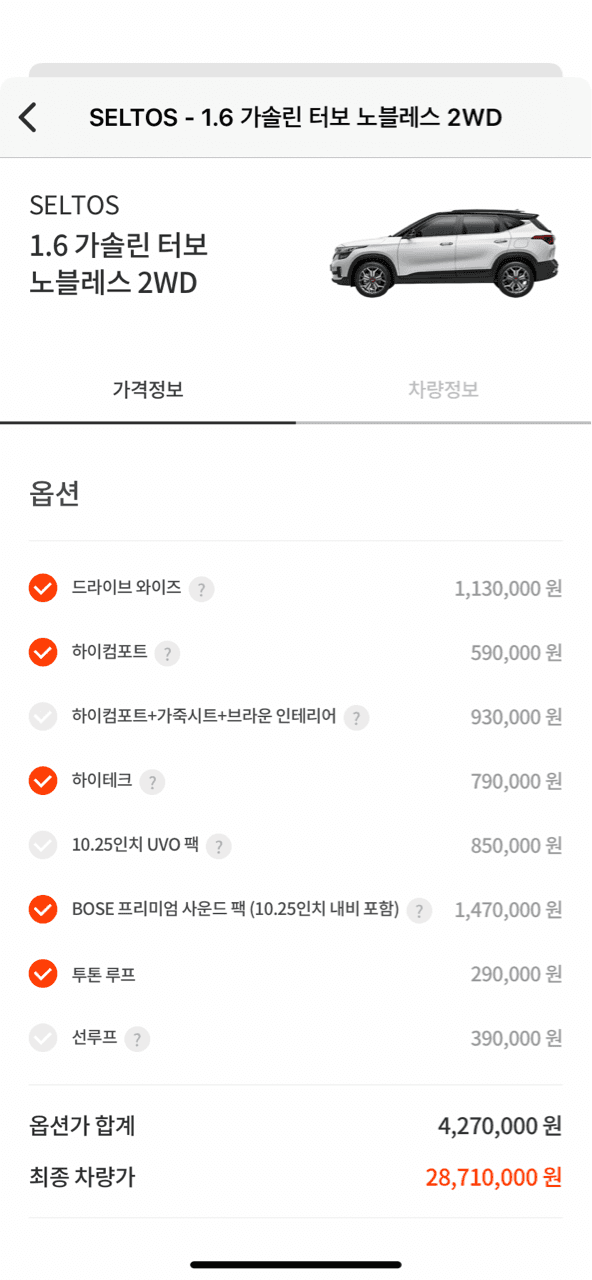Select the 선루프 option checkbox

coord(42,1038)
